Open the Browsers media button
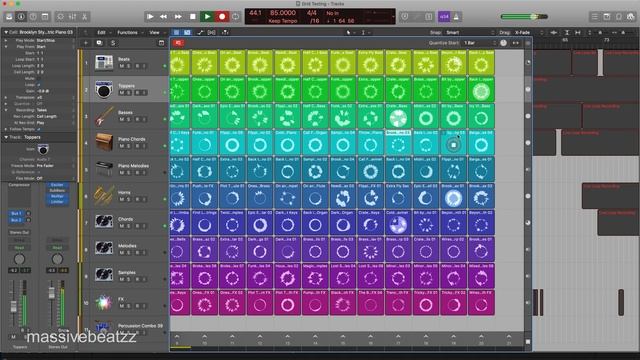 point(631,17)
